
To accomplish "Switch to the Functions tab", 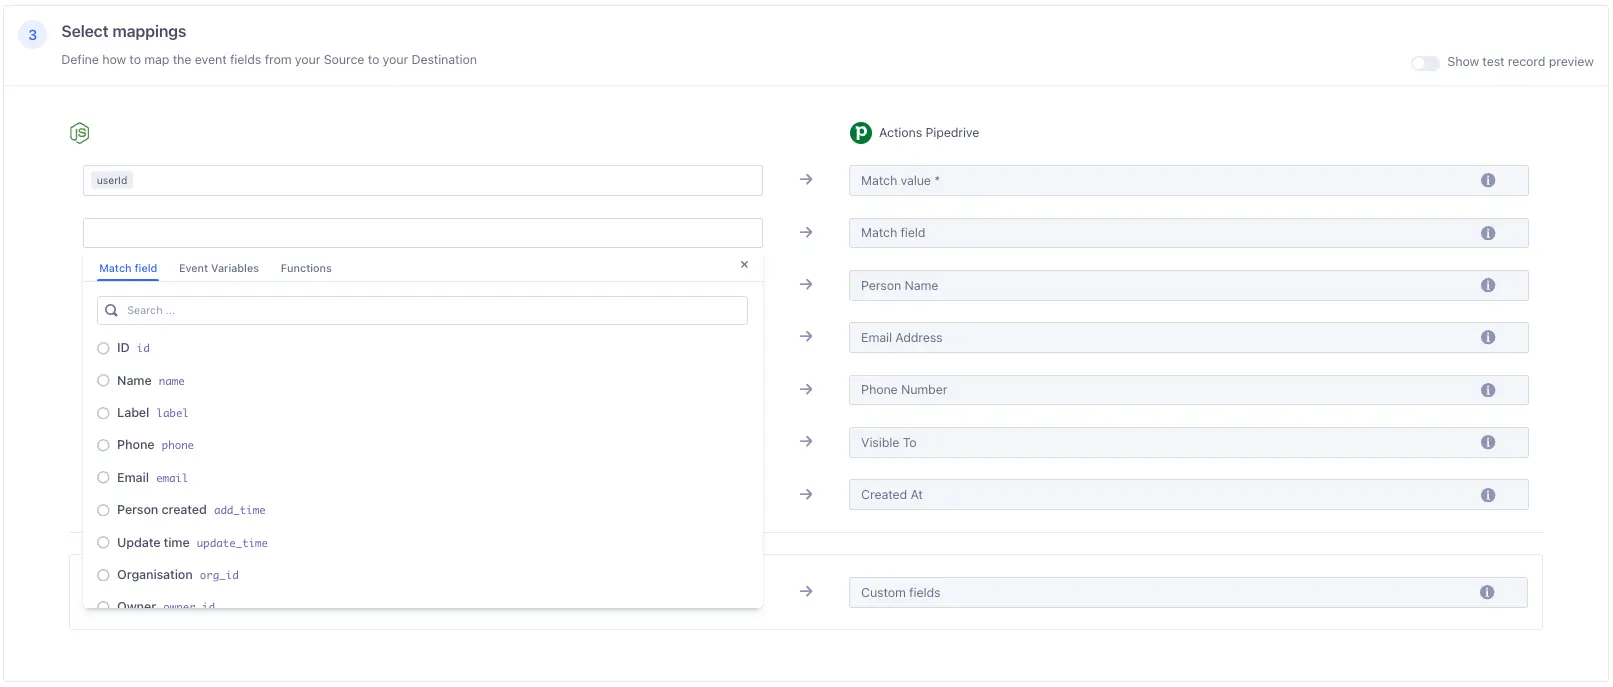I will click(x=306, y=268).
